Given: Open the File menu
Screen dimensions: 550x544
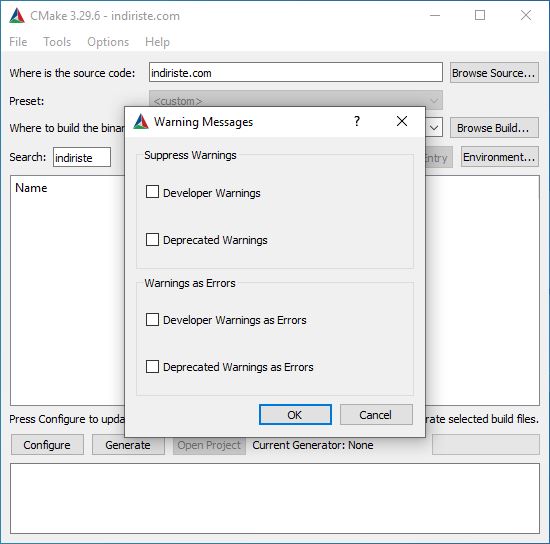Looking at the screenshot, I should click(18, 42).
